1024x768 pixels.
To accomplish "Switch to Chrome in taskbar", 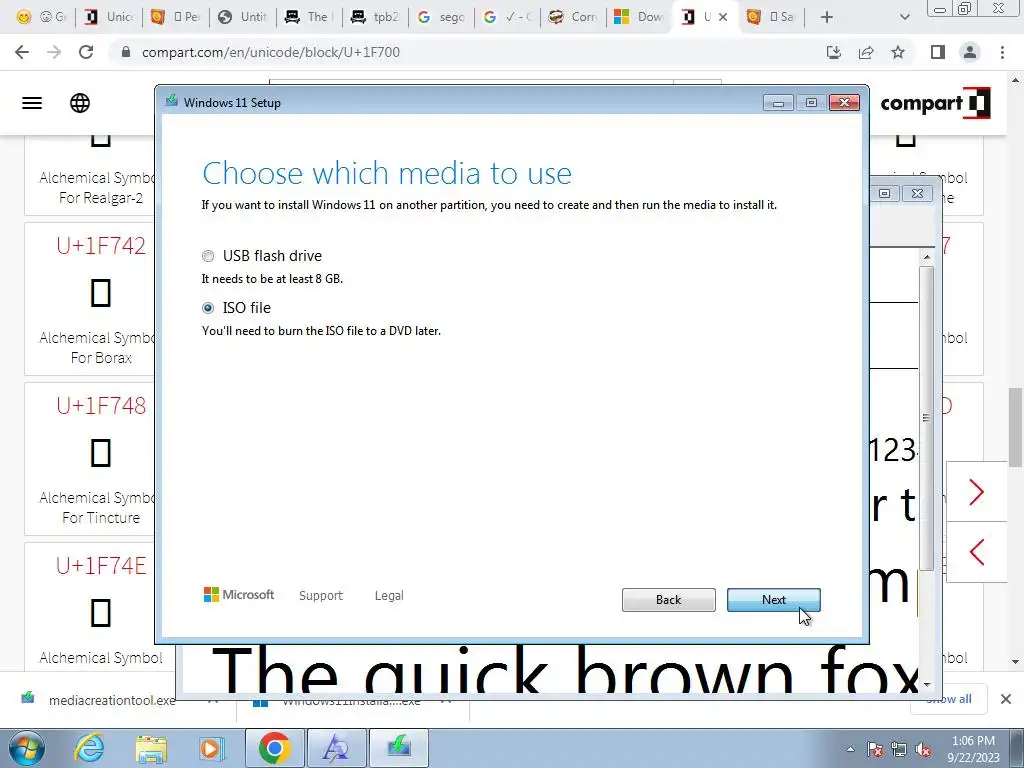I will [274, 748].
